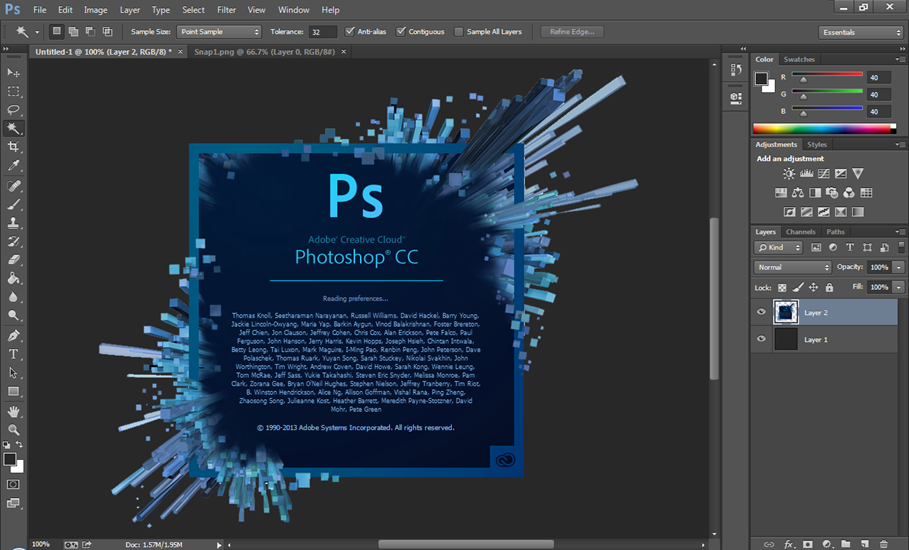Select the Rectangular Marquee tool
Screen dimensions: 909x550
point(13,91)
